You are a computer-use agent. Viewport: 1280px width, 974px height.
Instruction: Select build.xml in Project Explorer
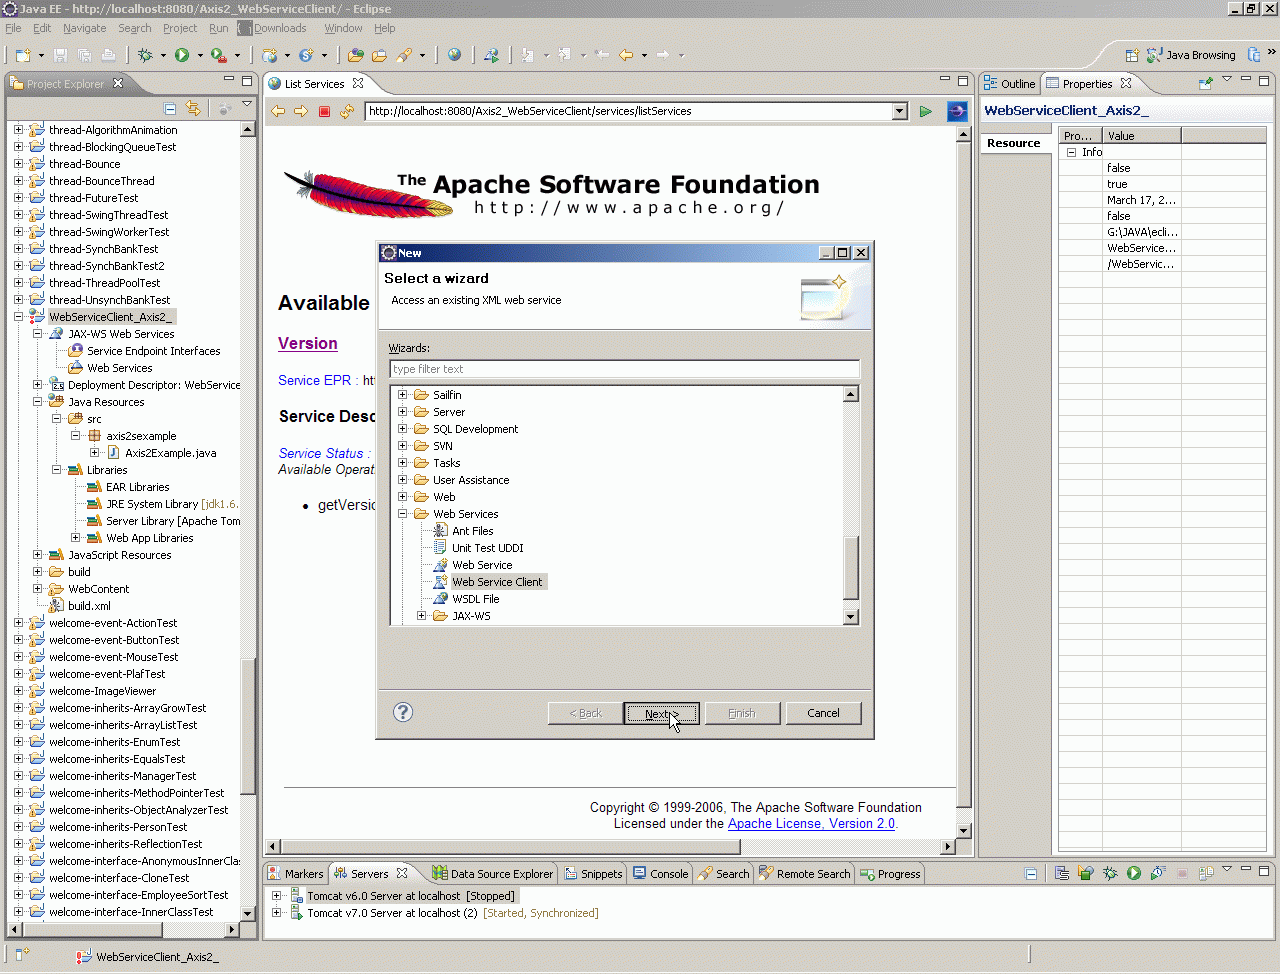point(89,606)
